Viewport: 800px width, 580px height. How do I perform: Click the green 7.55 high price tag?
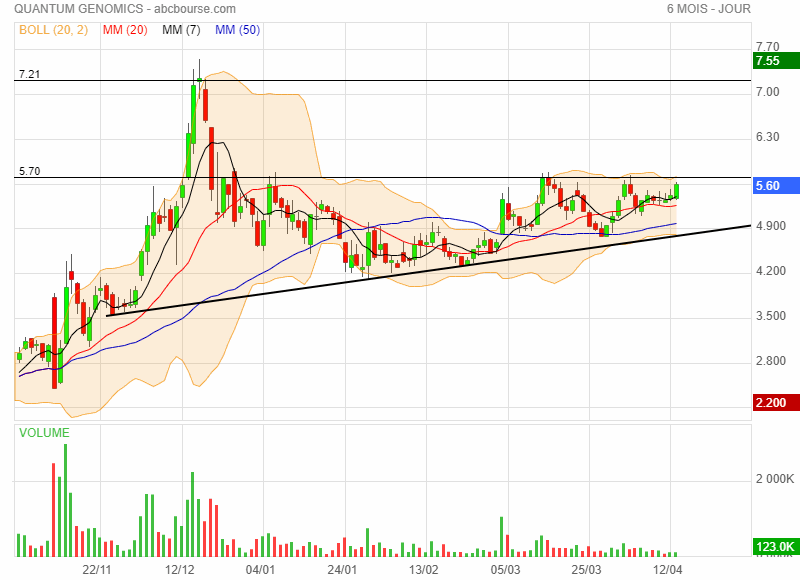pyautogui.click(x=777, y=61)
